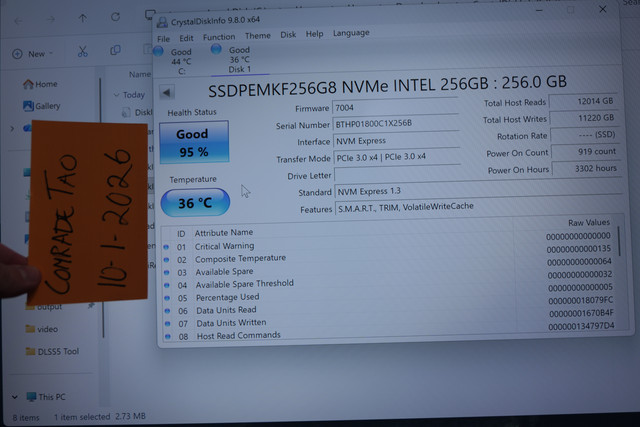Collapse the Today group in file list
Image resolution: width=640 pixels, height=427 pixels.
(116, 95)
